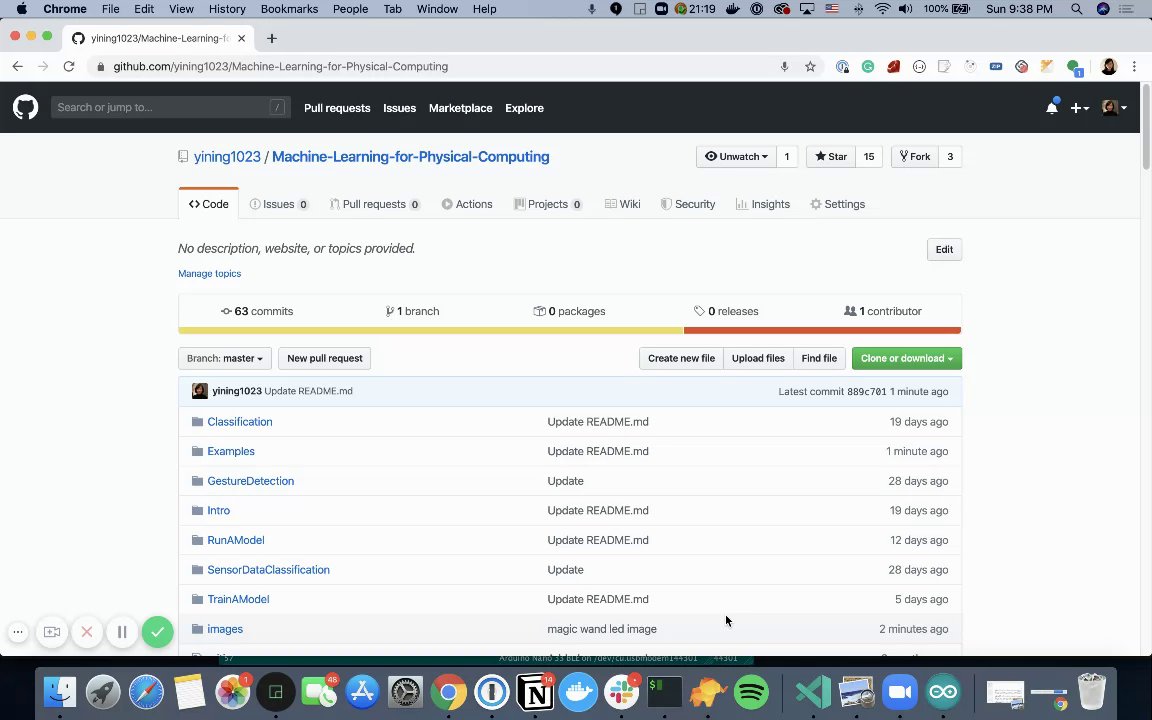Open Zoom from the Dock
The image size is (1152, 720).
tap(900, 691)
